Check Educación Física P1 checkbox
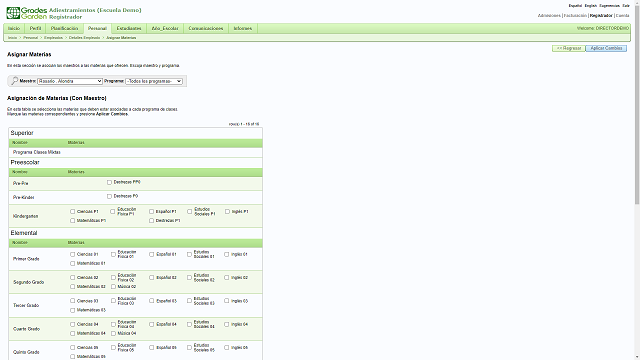The width and height of the screenshot is (640, 360). pyautogui.click(x=113, y=211)
